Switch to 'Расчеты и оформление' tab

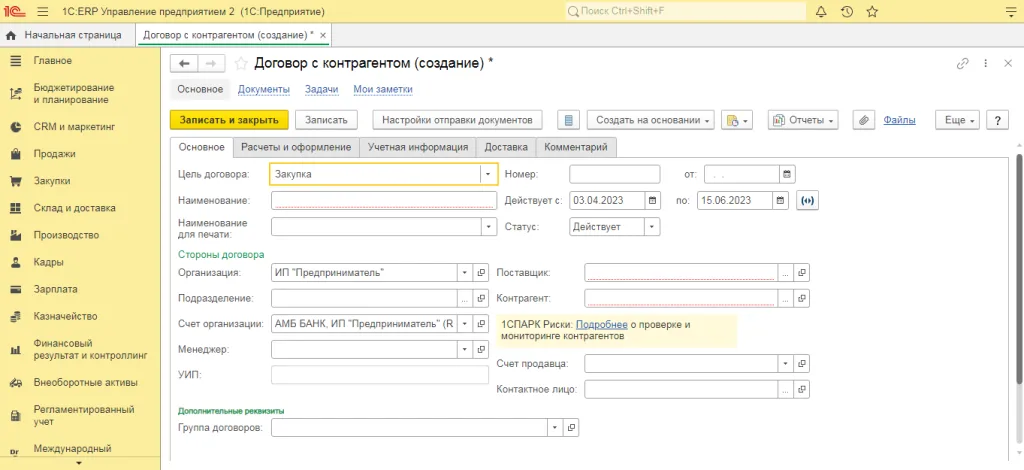(x=296, y=147)
